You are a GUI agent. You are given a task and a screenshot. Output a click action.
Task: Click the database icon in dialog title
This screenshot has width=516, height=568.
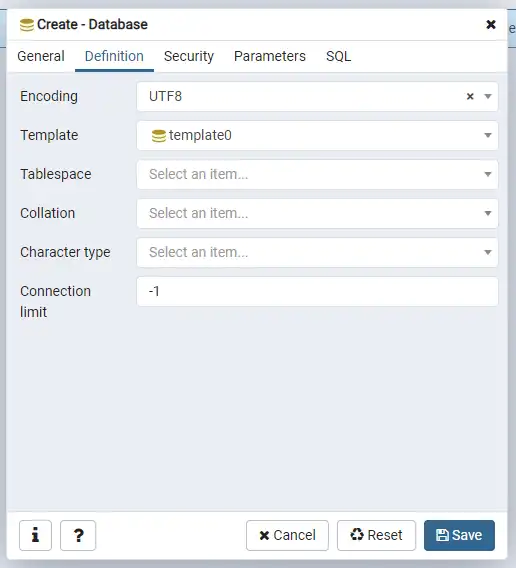tap(27, 25)
